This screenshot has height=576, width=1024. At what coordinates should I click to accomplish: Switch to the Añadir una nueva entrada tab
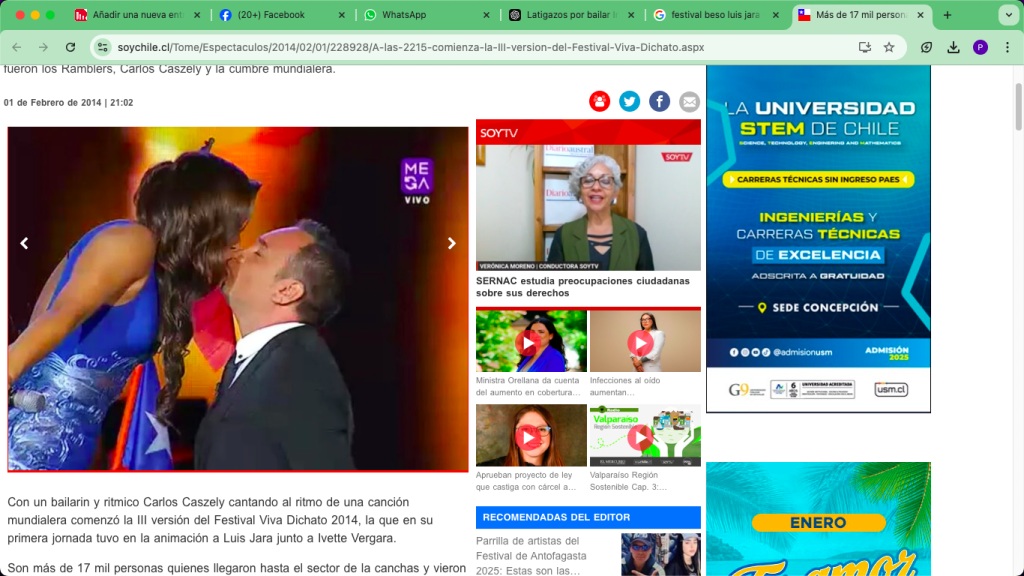pos(138,15)
